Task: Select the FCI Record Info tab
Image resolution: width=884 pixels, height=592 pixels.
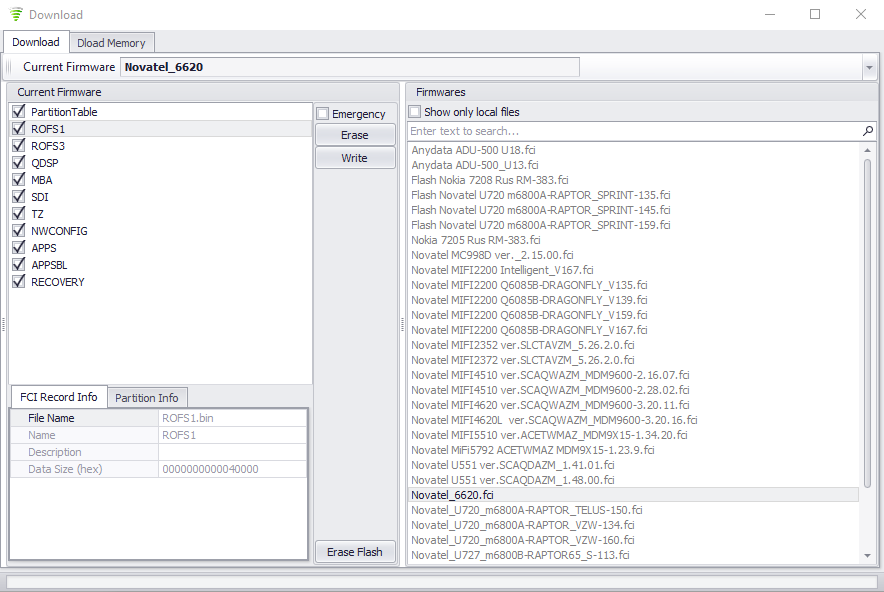Action: click(x=59, y=397)
